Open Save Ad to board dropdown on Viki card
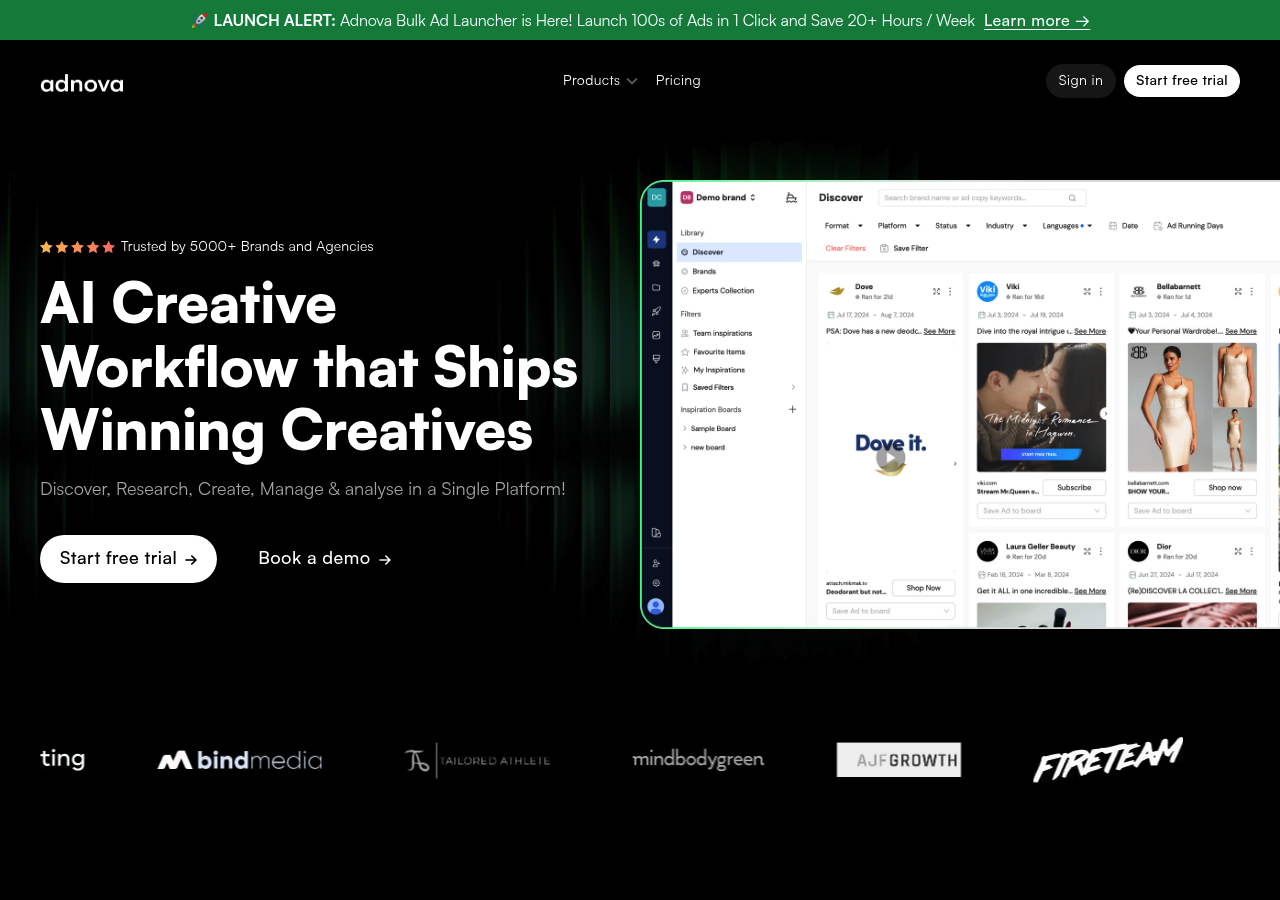The width and height of the screenshot is (1280, 900). (1041, 511)
